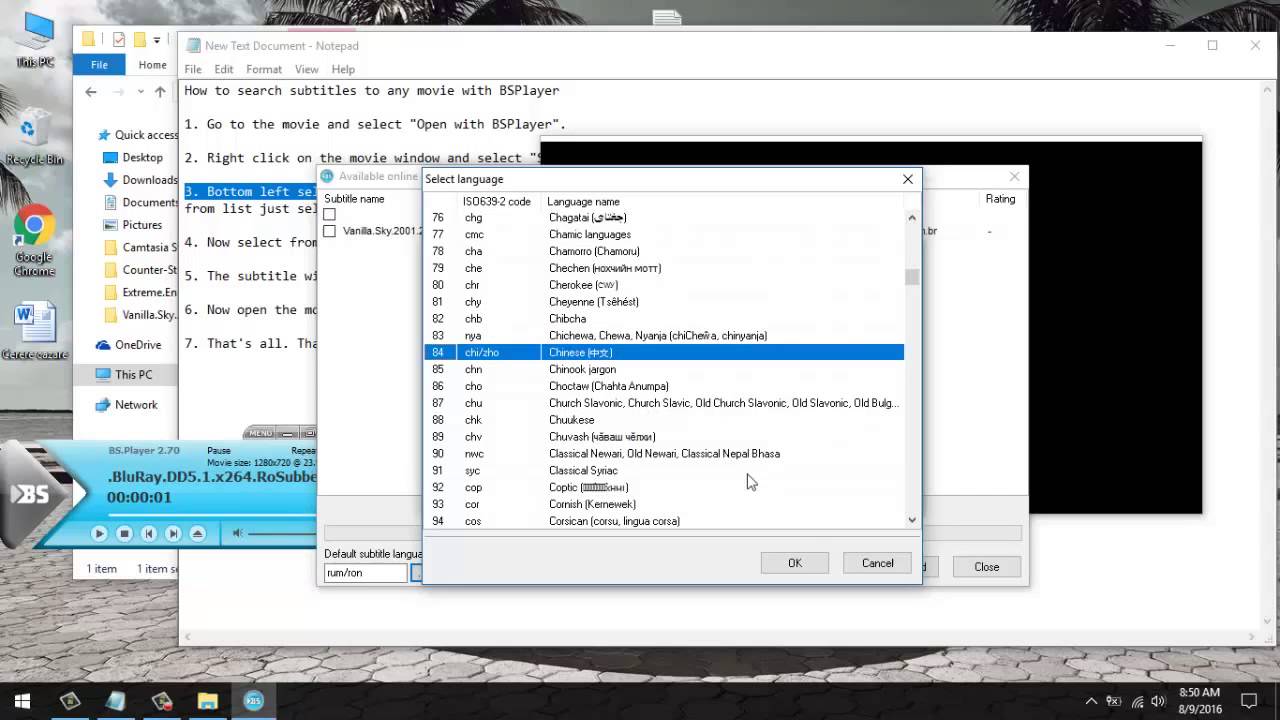The width and height of the screenshot is (1280, 720).
Task: Skip to next track in BS.Player
Action: pyautogui.click(x=173, y=533)
